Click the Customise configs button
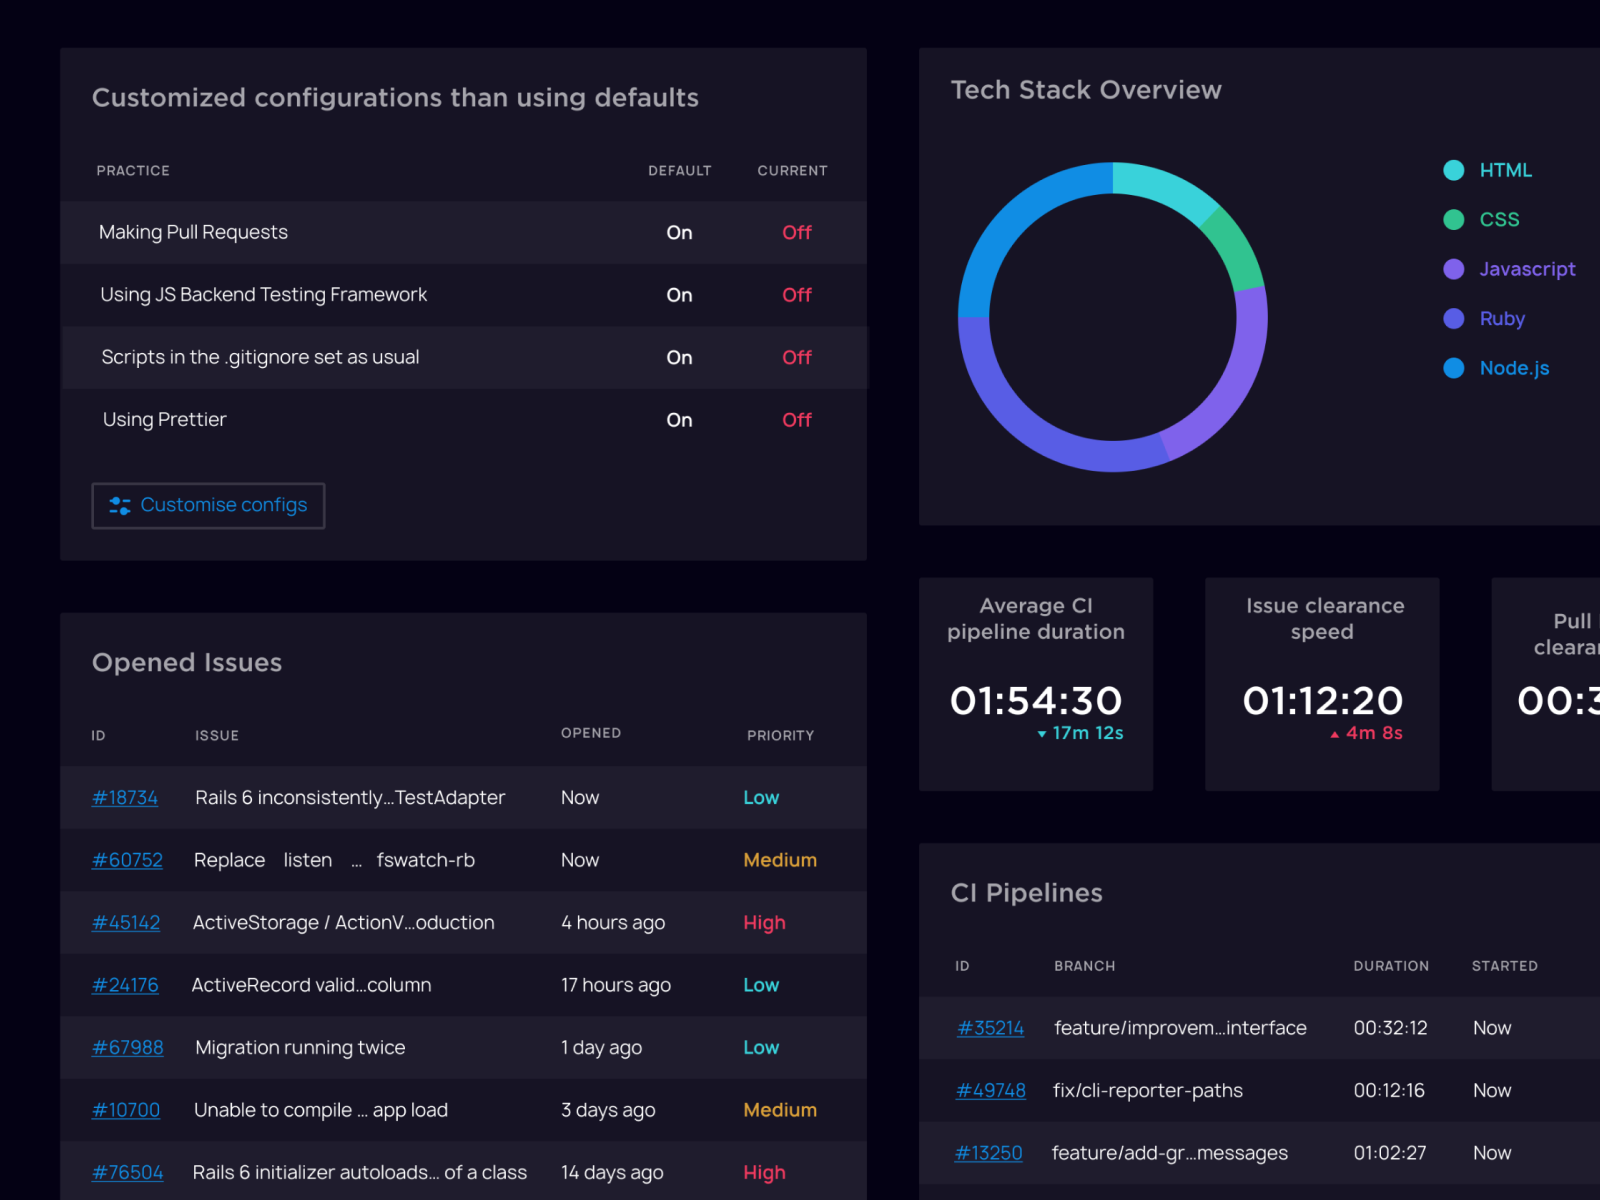 tap(208, 505)
